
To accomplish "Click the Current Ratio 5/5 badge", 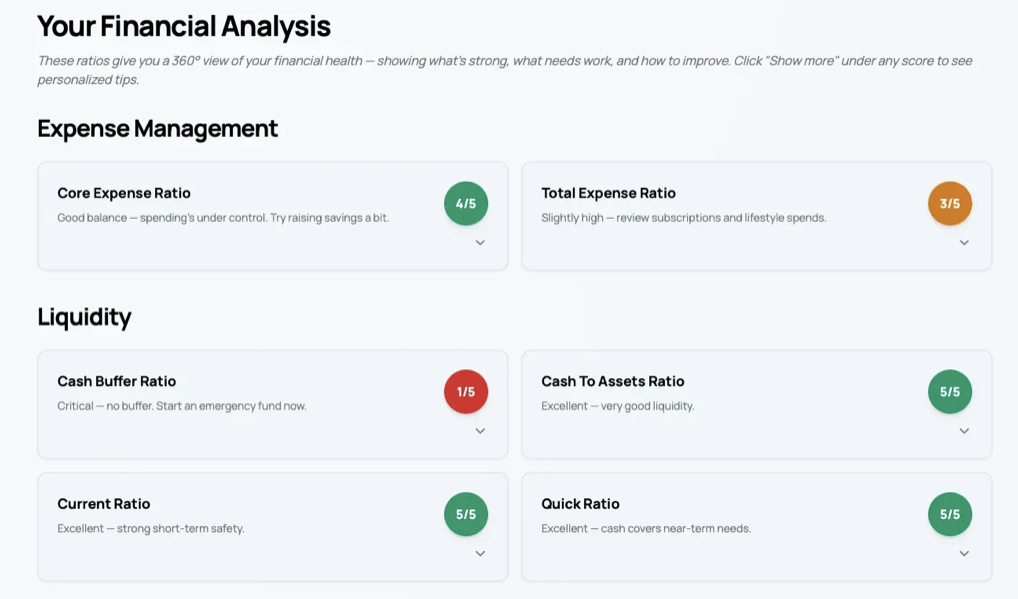I will (x=466, y=515).
